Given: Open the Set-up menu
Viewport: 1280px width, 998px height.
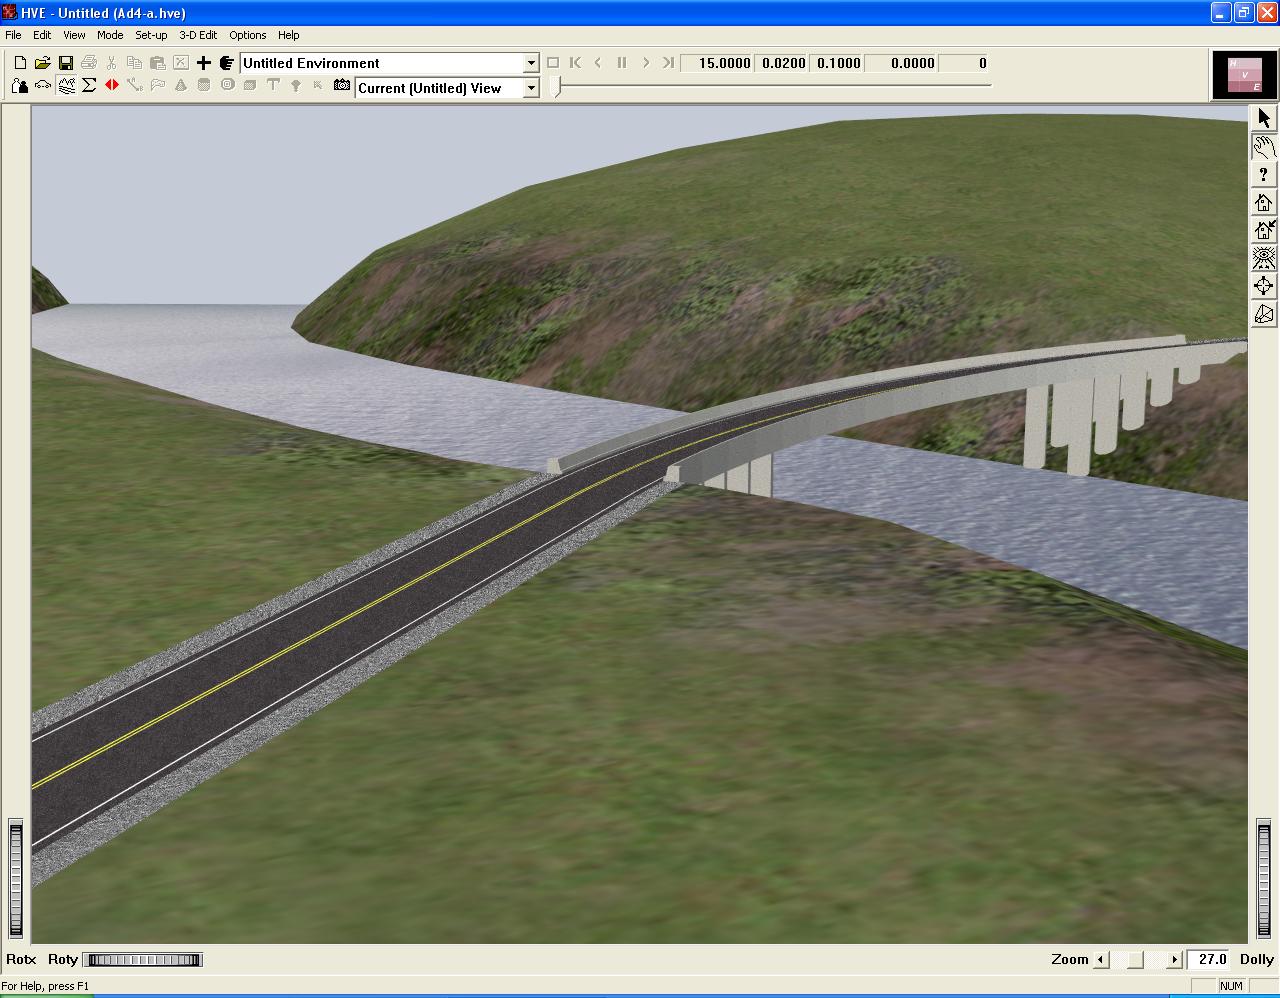Looking at the screenshot, I should (151, 35).
